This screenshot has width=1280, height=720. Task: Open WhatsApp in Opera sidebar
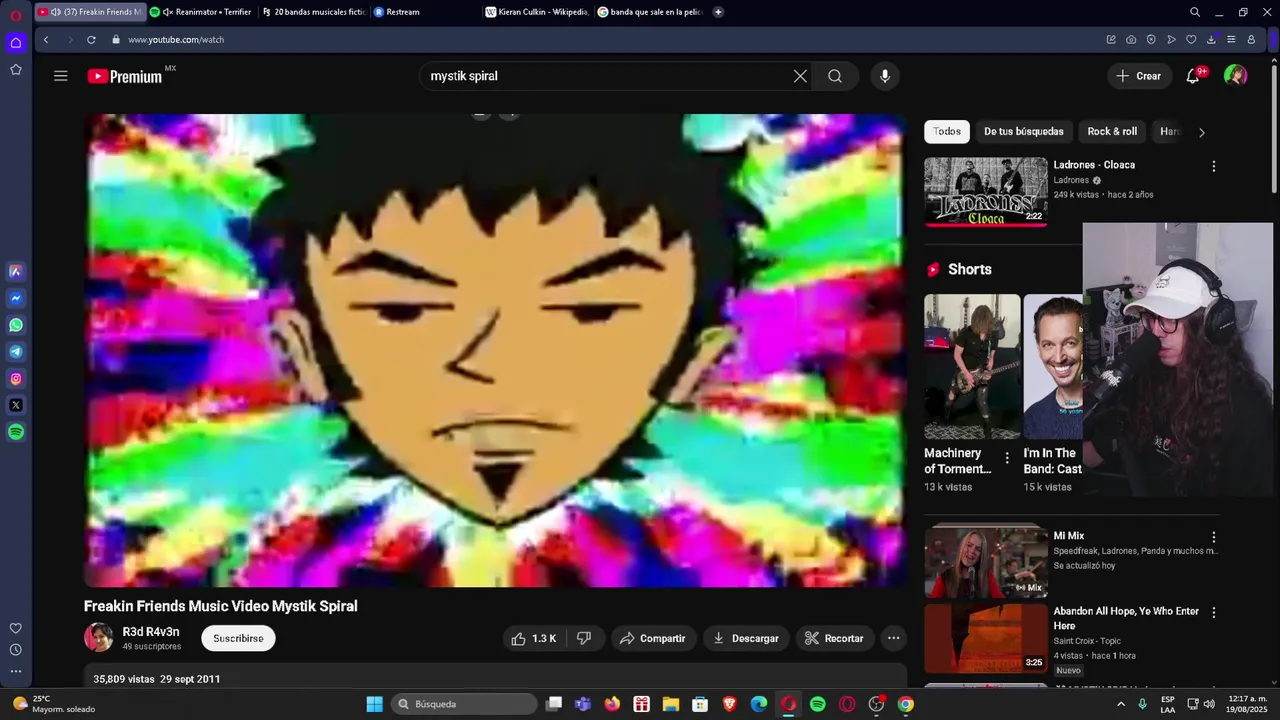16,325
